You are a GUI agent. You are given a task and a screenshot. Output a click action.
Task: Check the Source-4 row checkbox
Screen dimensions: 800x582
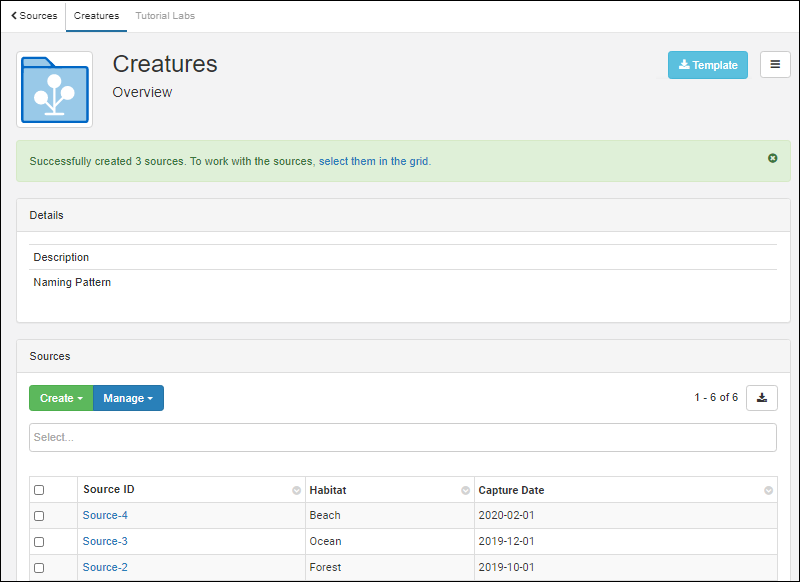39,516
